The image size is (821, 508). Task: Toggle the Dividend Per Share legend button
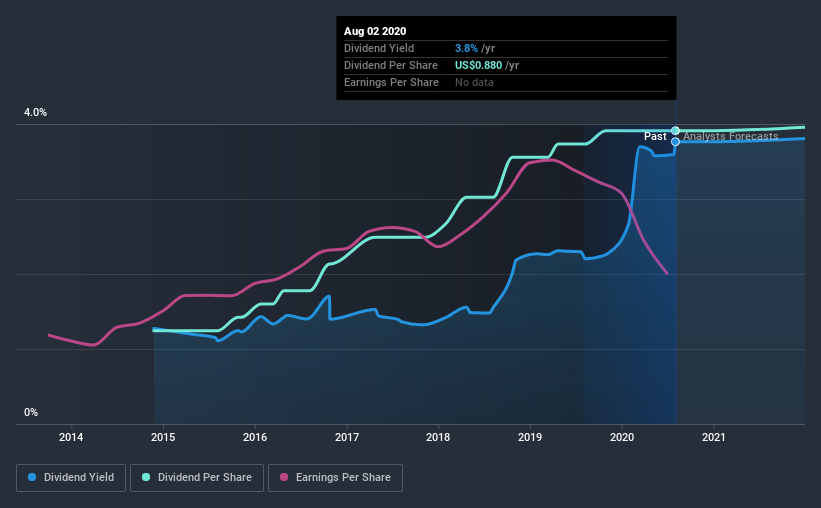[x=197, y=478]
